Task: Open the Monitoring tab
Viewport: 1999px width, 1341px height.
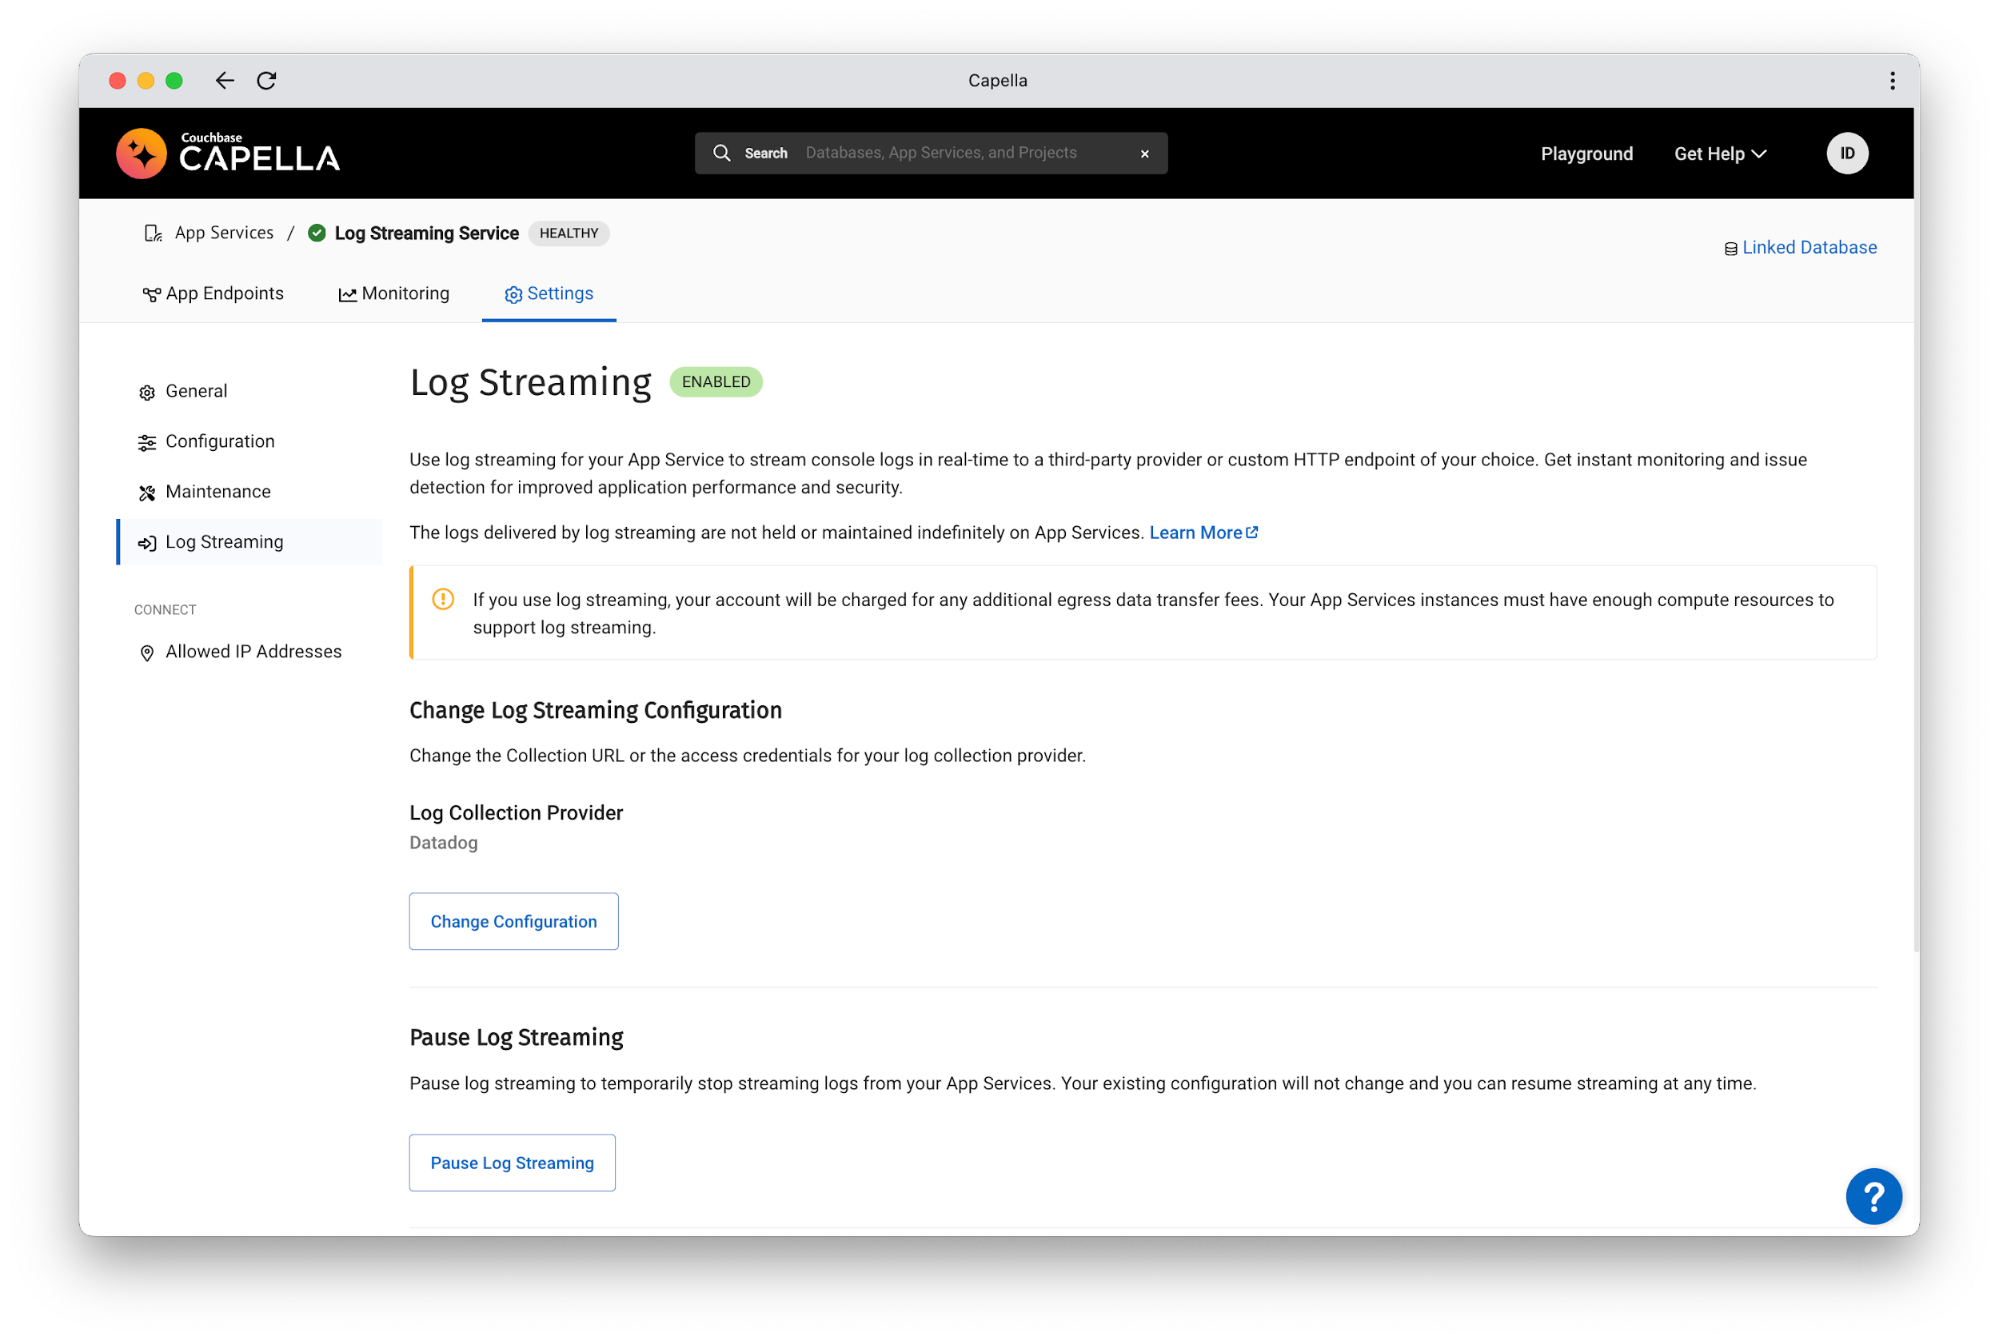Action: (393, 293)
